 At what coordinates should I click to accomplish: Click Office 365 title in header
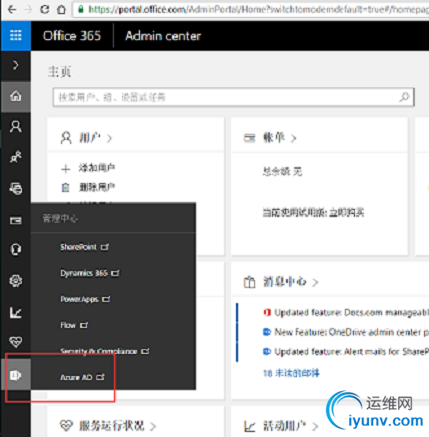point(72,36)
